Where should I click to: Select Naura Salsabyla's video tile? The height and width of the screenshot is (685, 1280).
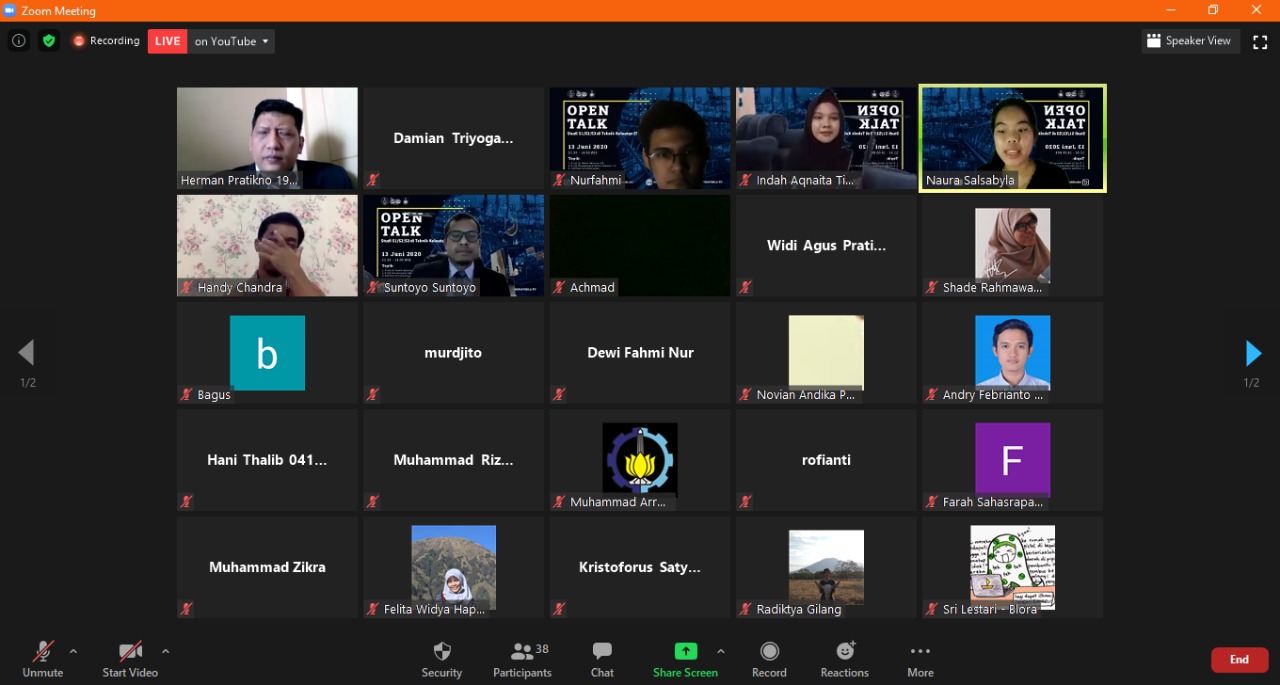[x=1012, y=138]
